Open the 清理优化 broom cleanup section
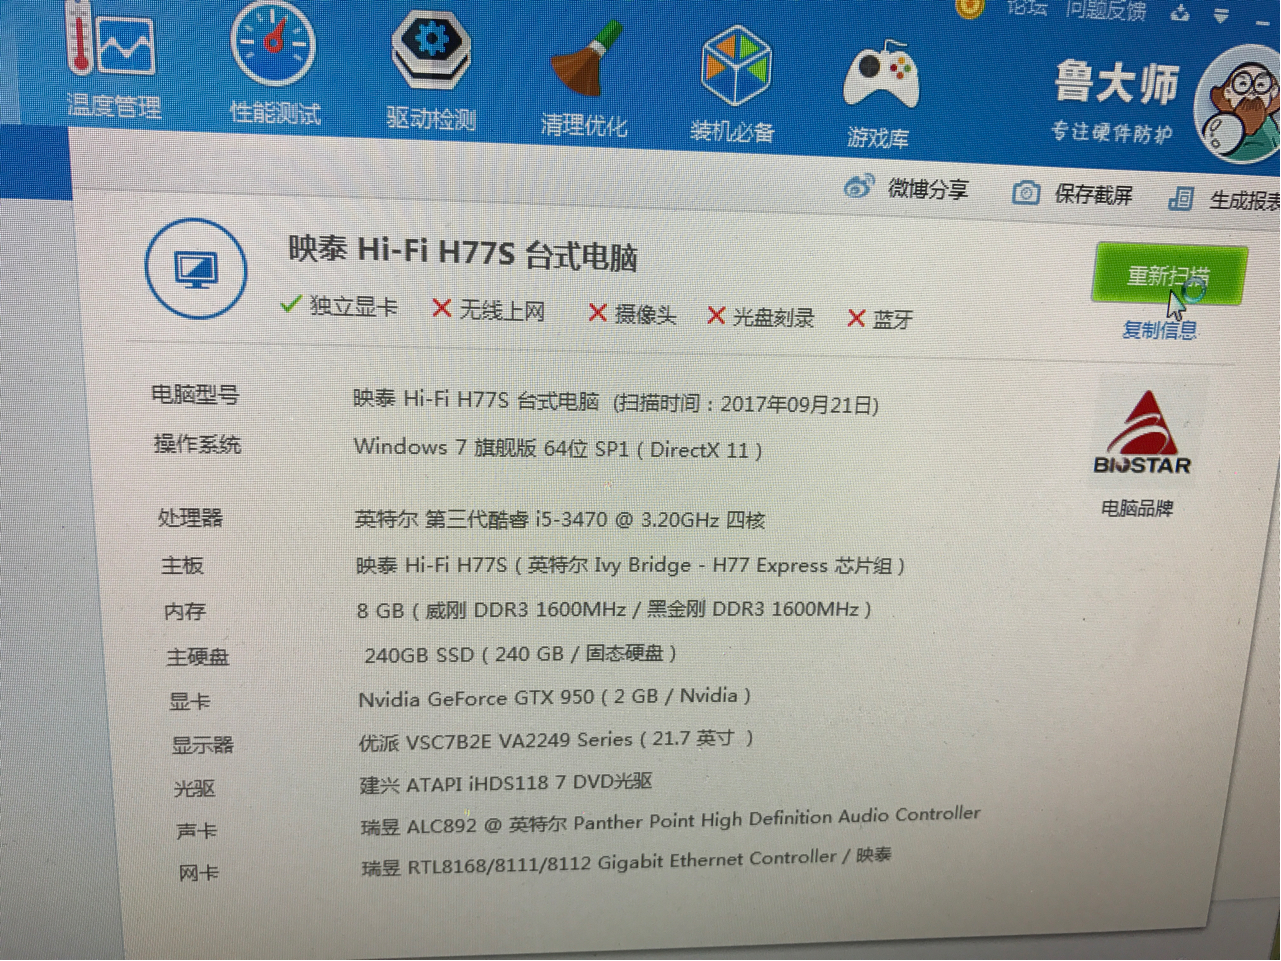 tap(586, 78)
